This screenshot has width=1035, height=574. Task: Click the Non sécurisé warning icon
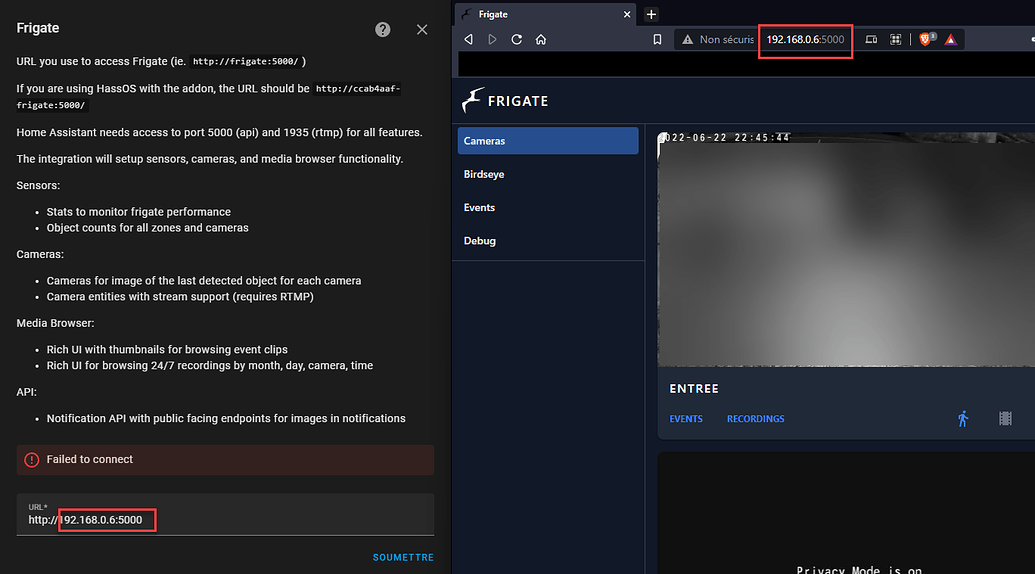687,40
